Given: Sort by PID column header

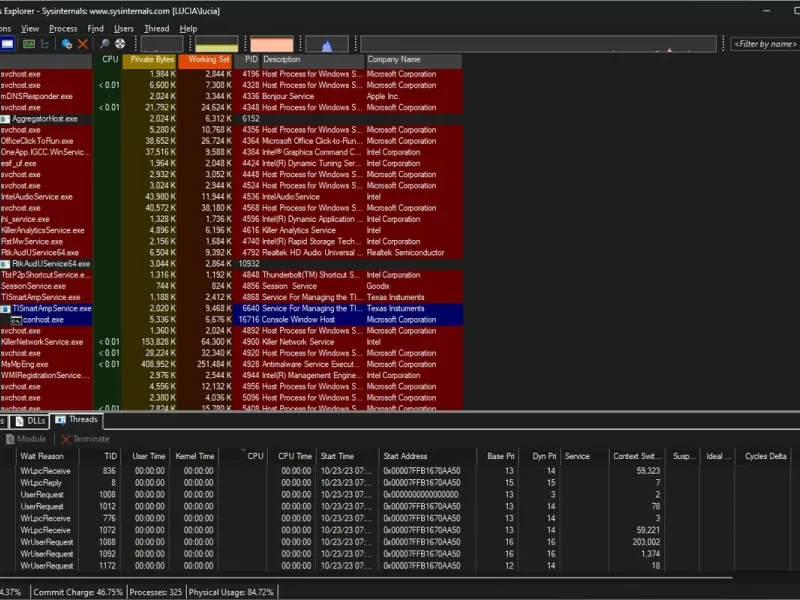Looking at the screenshot, I should click(247, 60).
